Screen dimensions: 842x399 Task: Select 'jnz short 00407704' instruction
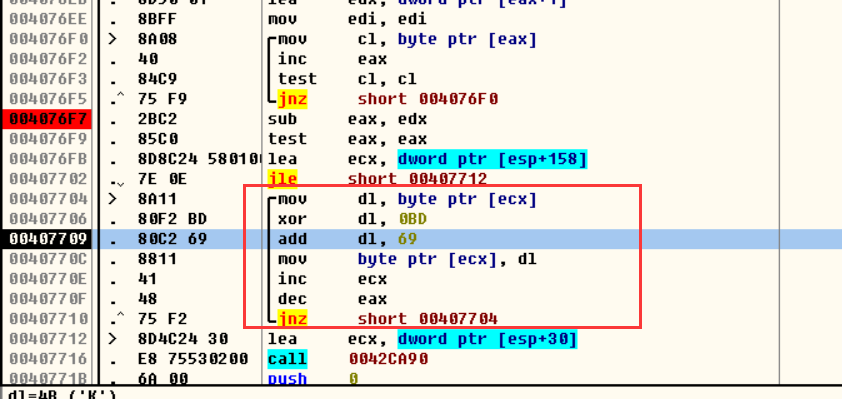pos(388,319)
